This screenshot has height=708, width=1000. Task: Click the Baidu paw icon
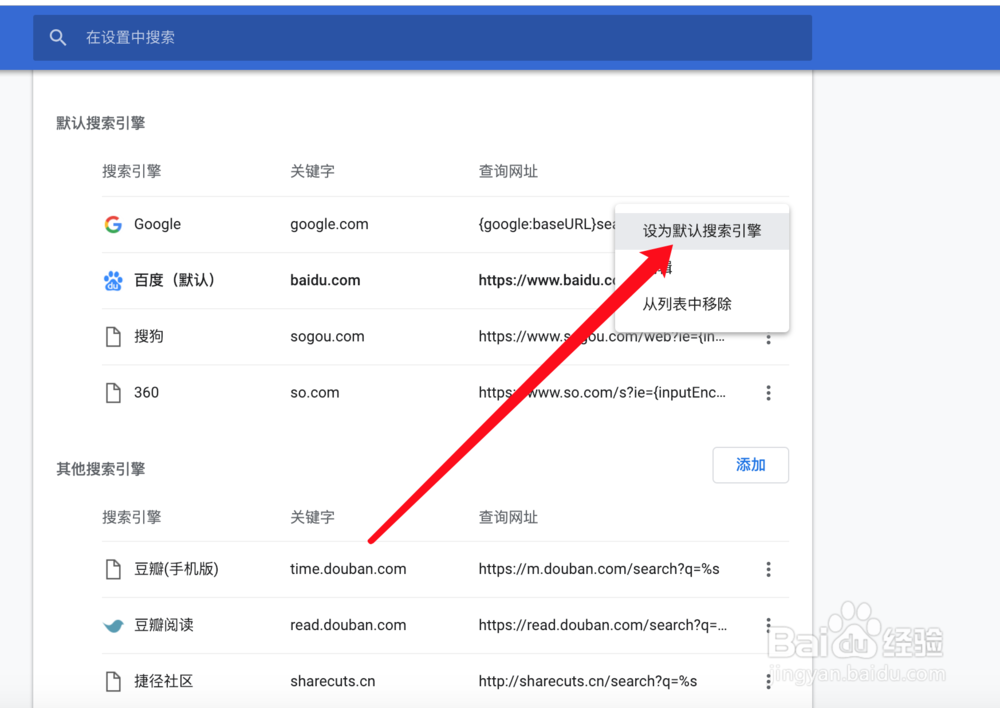point(114,280)
